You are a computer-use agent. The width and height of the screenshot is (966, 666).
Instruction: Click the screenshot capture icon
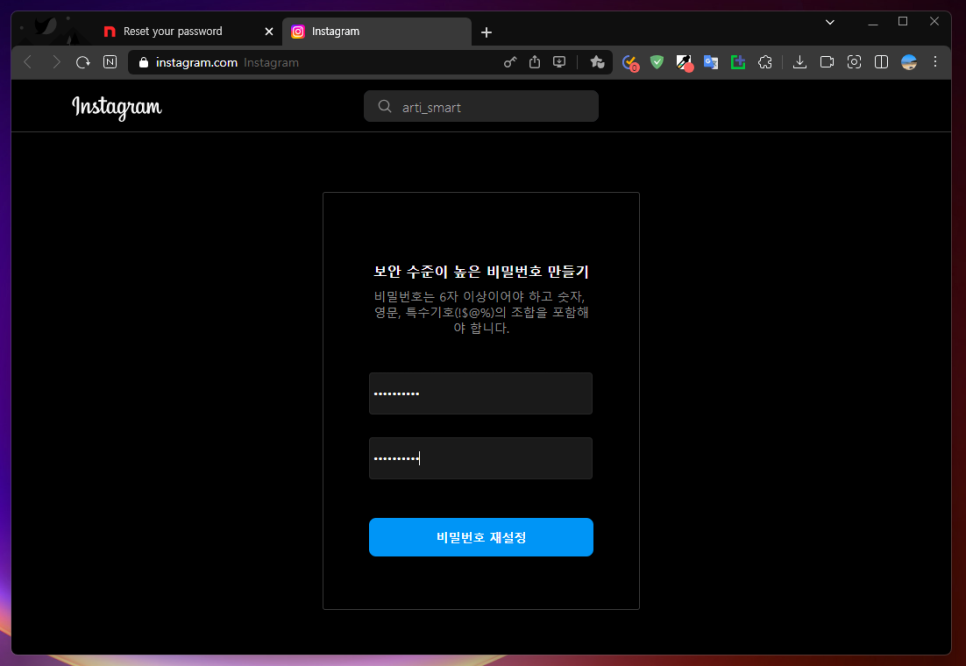(854, 62)
